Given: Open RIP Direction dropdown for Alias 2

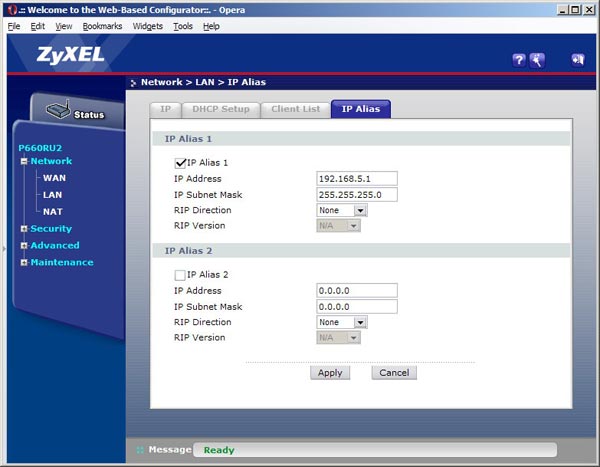Looking at the screenshot, I should coord(342,322).
